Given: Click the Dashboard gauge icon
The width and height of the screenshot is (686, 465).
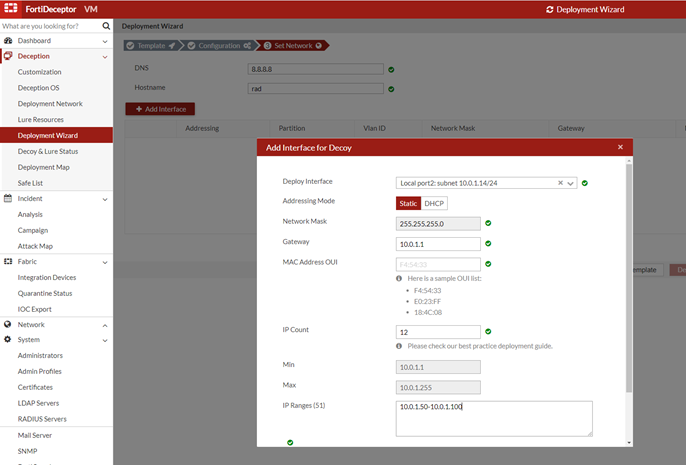Looking at the screenshot, I should (x=8, y=41).
